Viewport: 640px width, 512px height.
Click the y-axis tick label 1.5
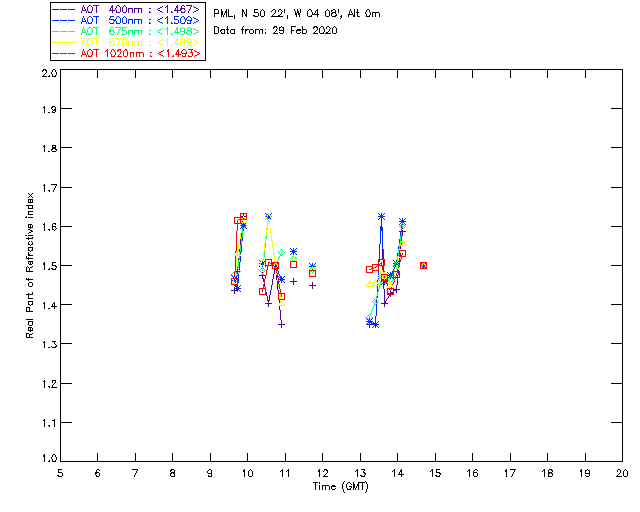(x=49, y=266)
